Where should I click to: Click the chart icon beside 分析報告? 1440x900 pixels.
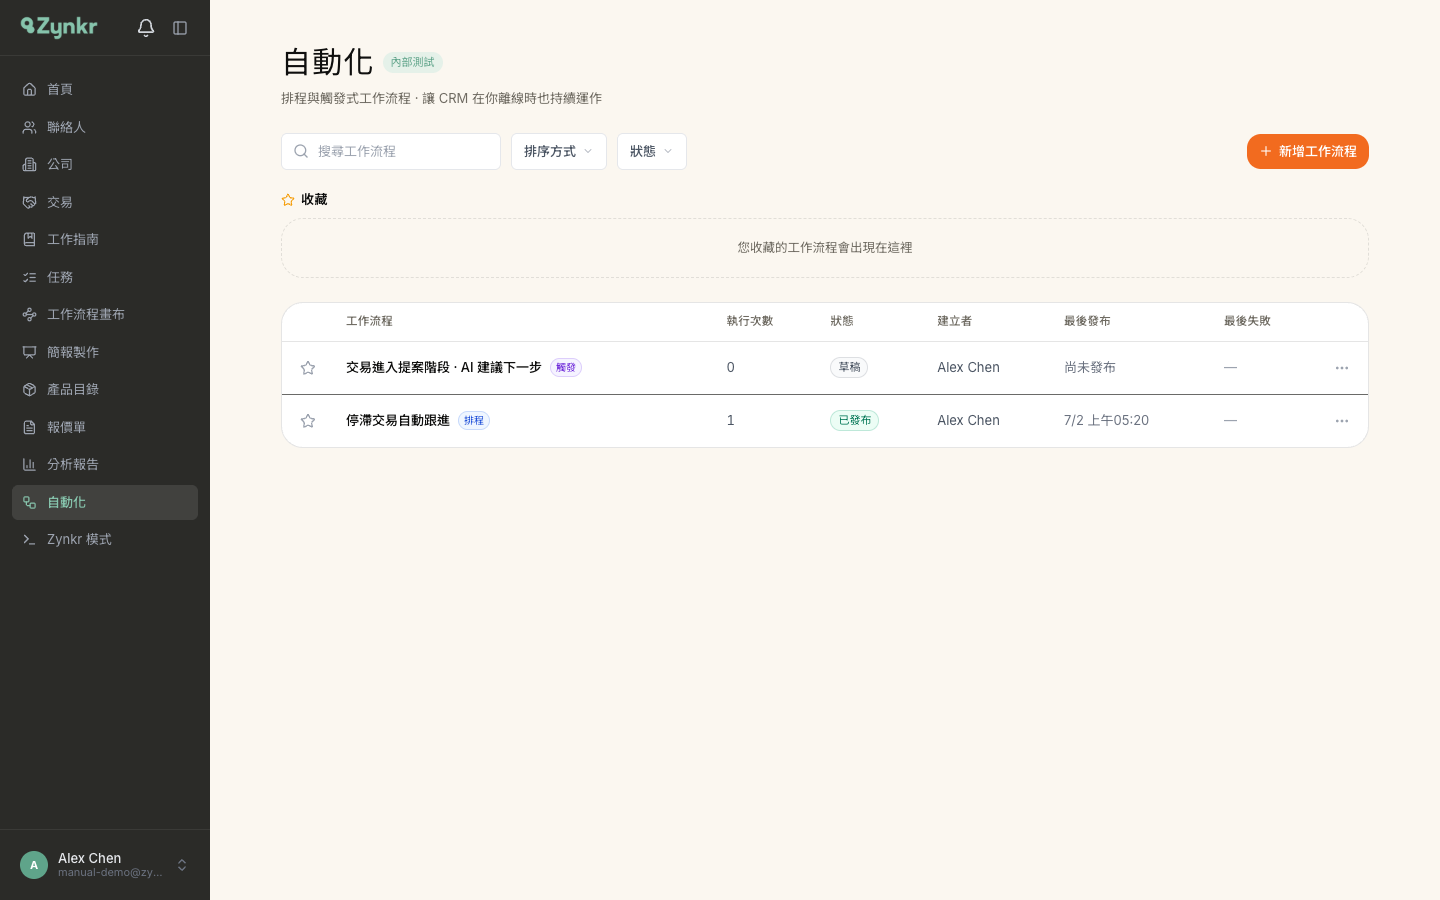coord(29,464)
